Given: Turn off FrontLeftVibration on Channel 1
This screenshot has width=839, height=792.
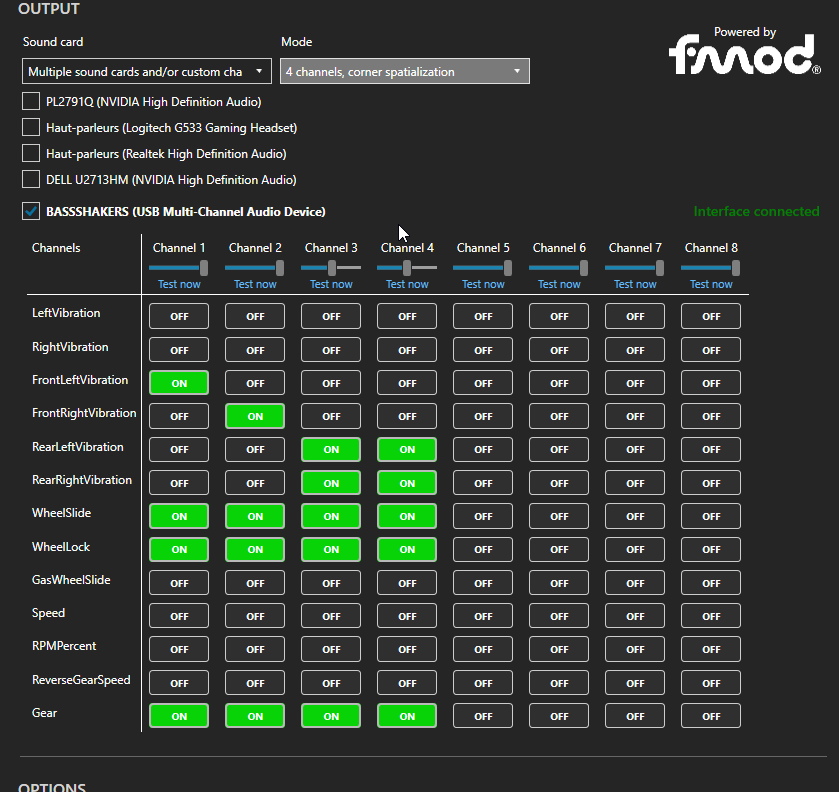Looking at the screenshot, I should coord(179,383).
